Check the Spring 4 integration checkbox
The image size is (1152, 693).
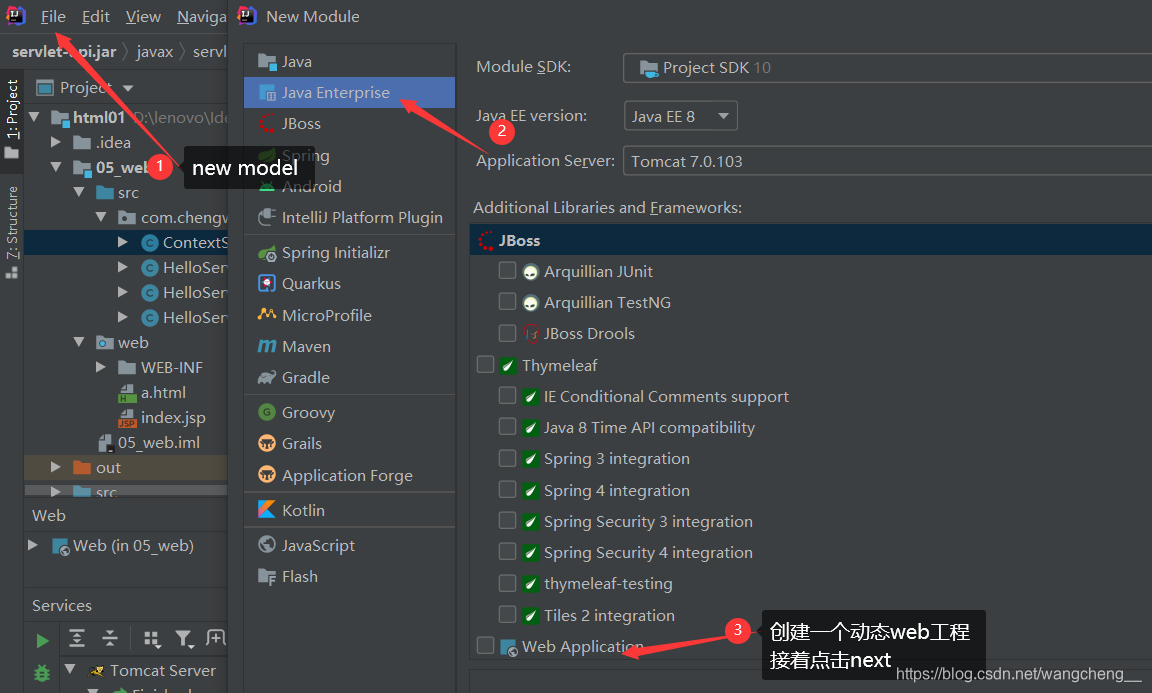(x=507, y=489)
